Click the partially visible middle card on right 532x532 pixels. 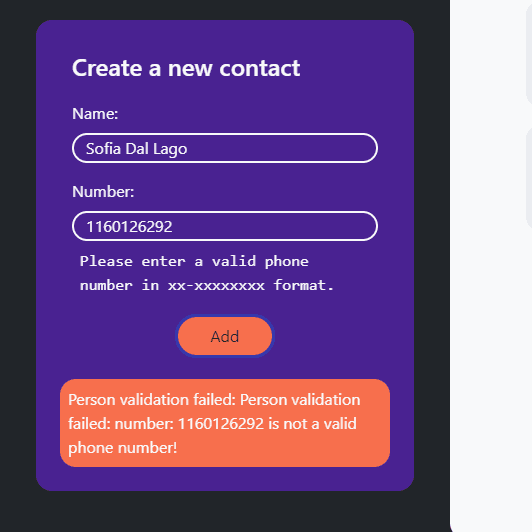point(529,178)
